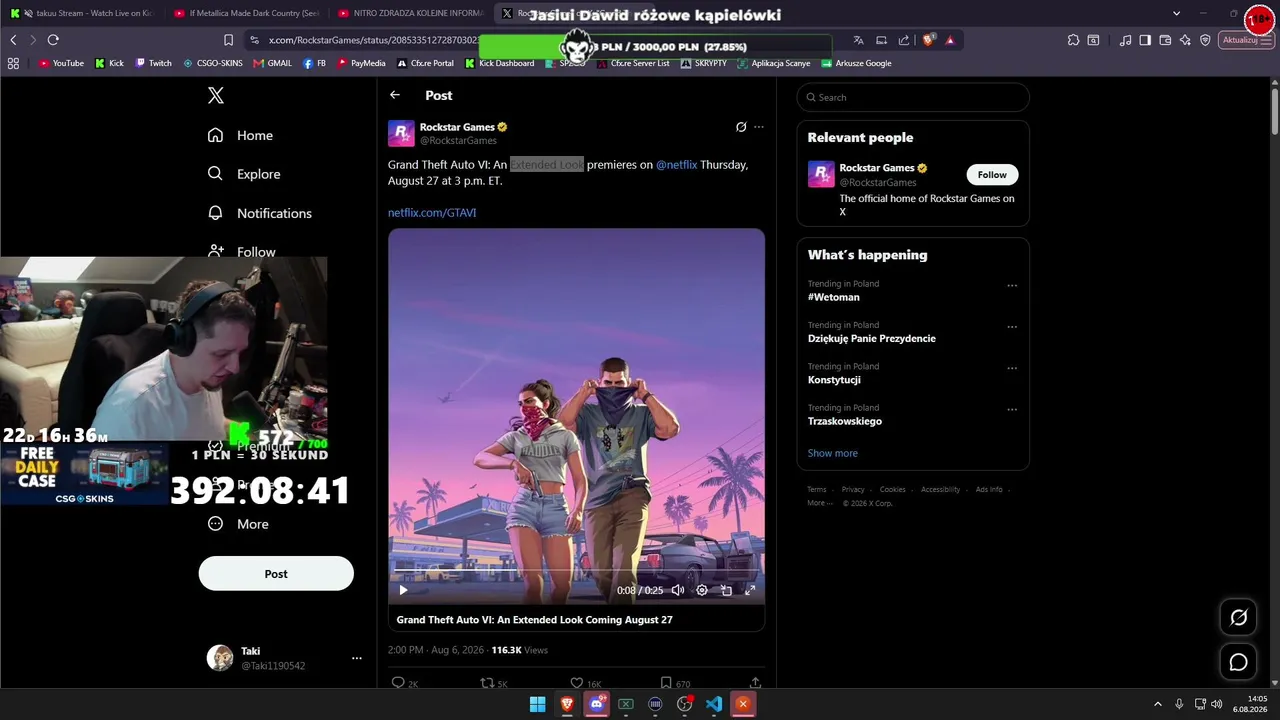Open the Brave VPN icon
Image resolution: width=1280 pixels, height=720 pixels.
[x=1205, y=40]
